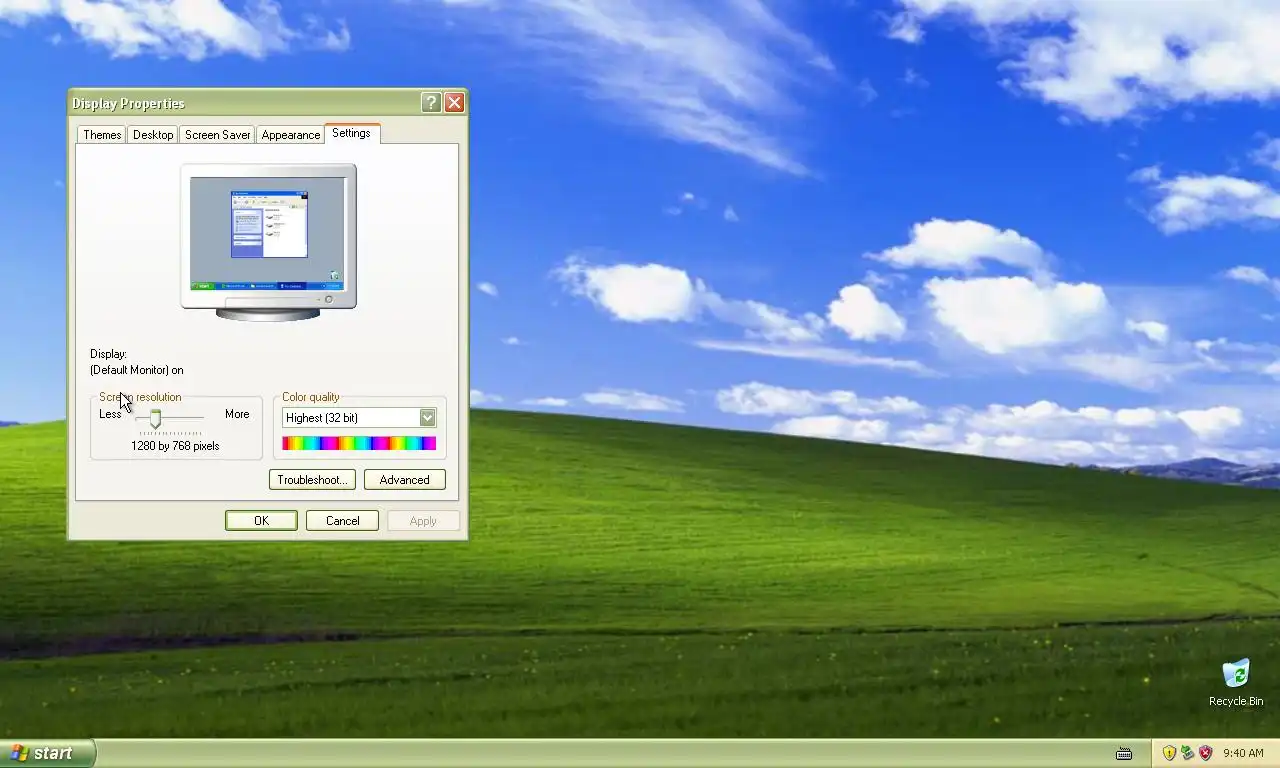The width and height of the screenshot is (1280, 768).
Task: Click the screen resolution slider handle
Action: (155, 418)
